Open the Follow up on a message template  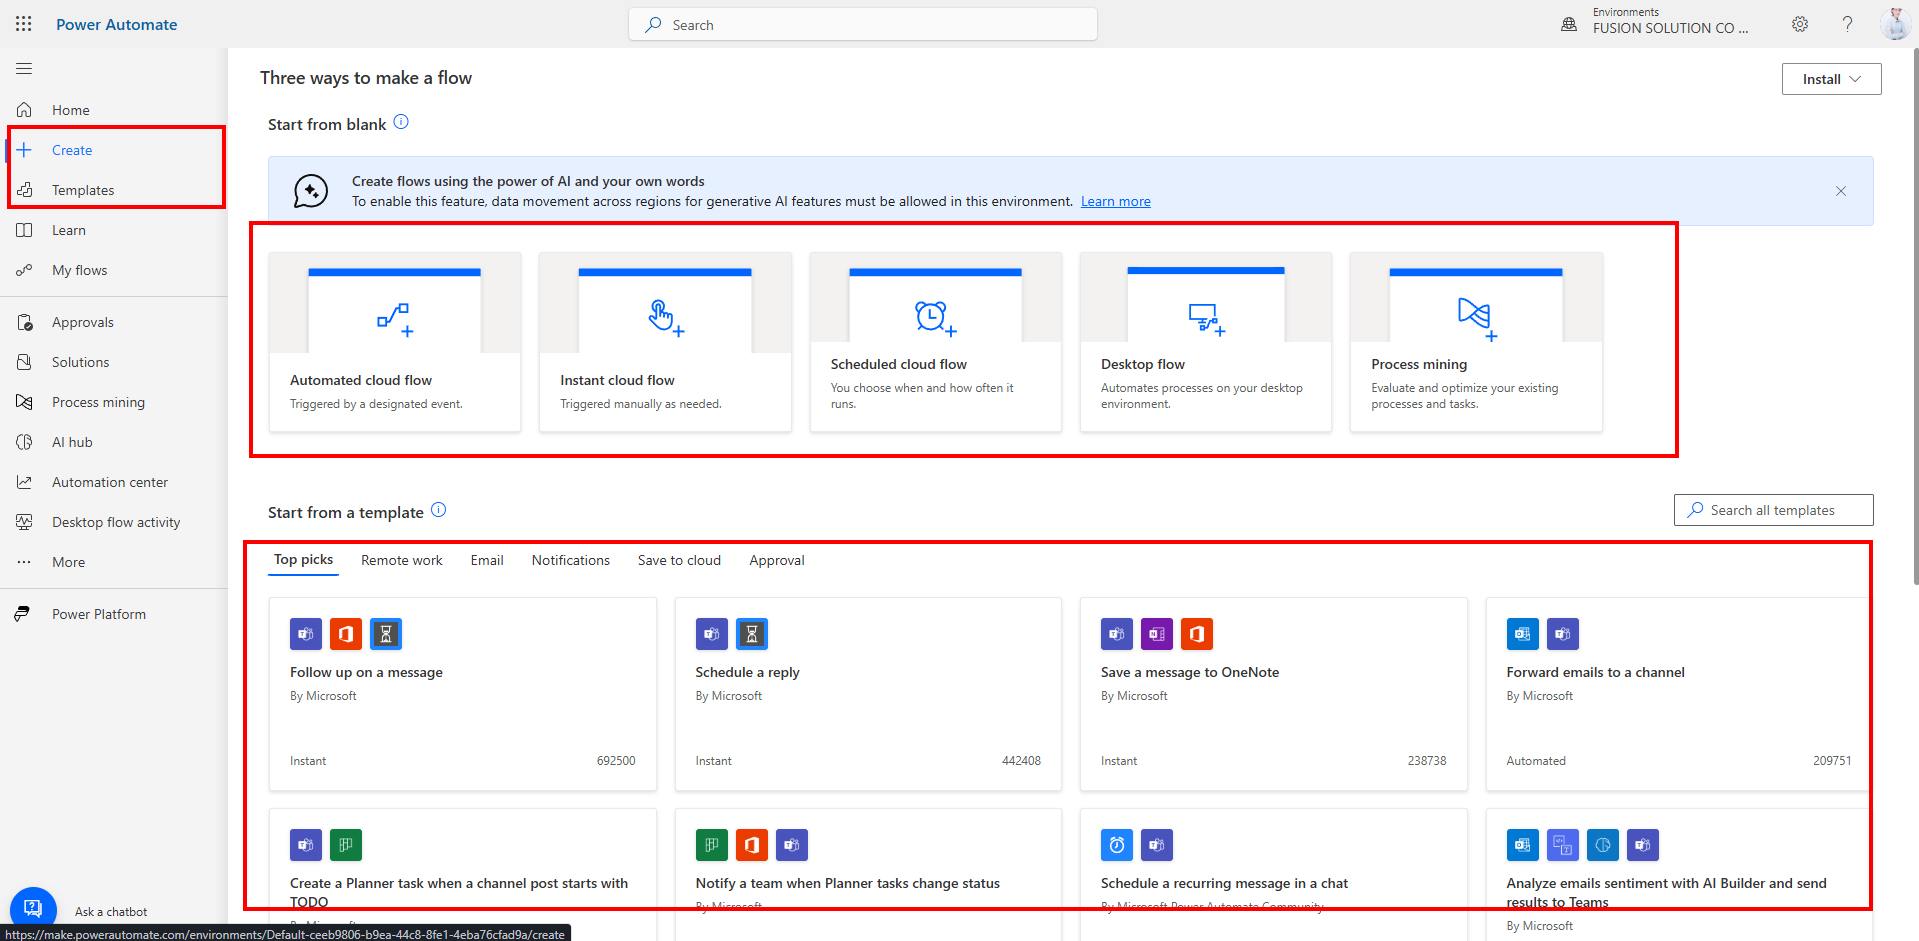pyautogui.click(x=463, y=694)
